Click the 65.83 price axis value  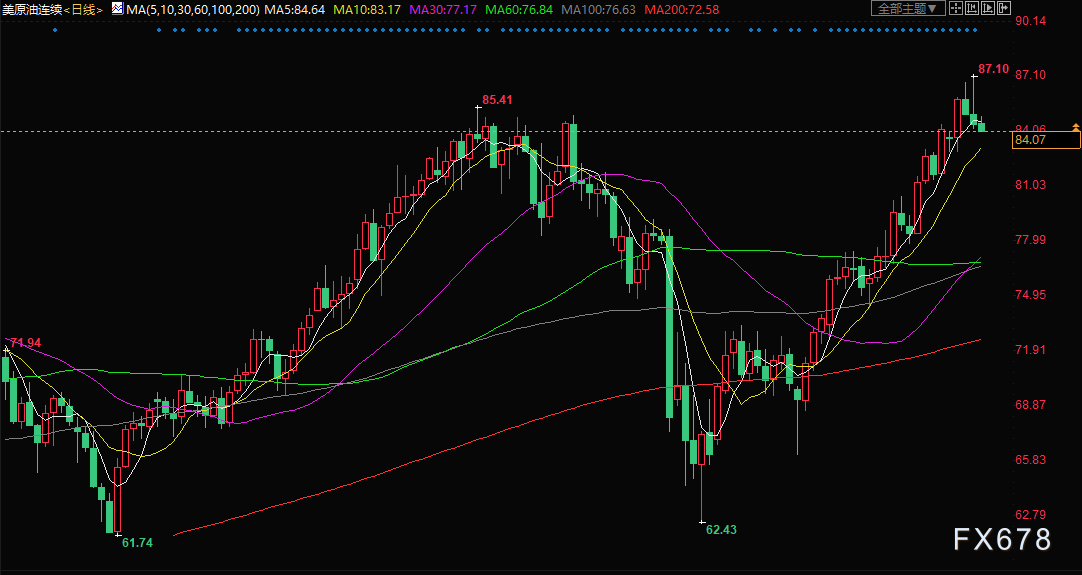click(x=1031, y=460)
